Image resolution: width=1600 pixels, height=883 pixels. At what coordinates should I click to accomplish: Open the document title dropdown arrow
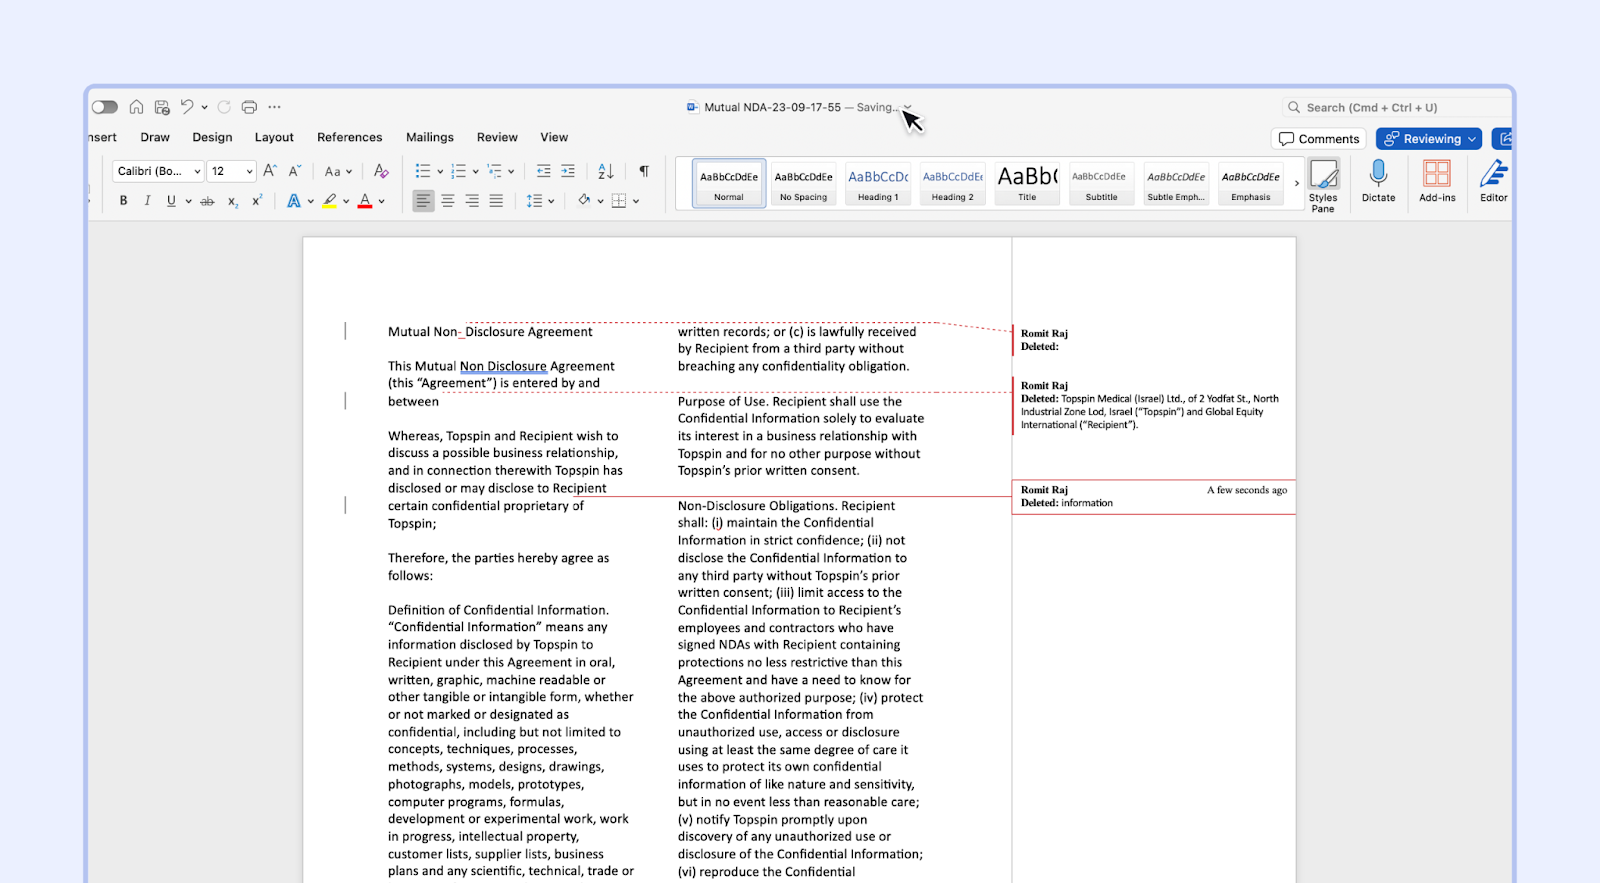pos(908,107)
